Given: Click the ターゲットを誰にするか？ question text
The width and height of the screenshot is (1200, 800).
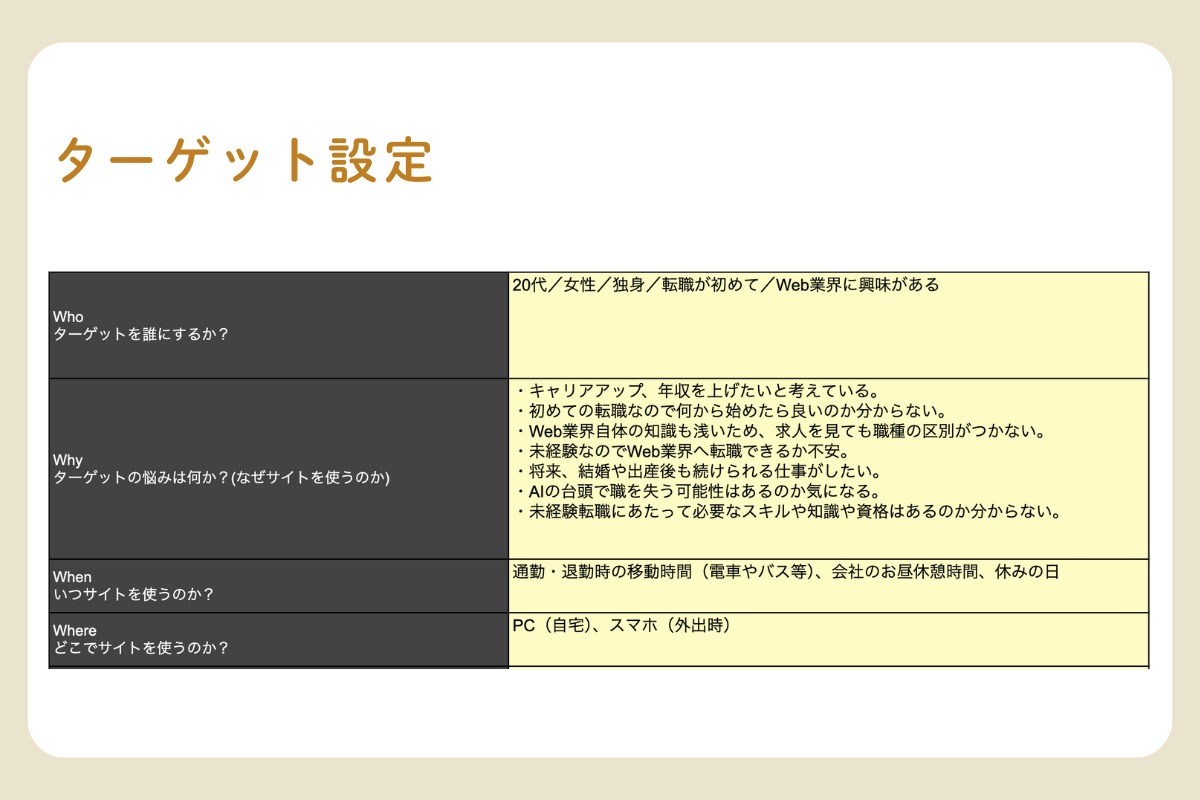Looking at the screenshot, I should [x=141, y=335].
